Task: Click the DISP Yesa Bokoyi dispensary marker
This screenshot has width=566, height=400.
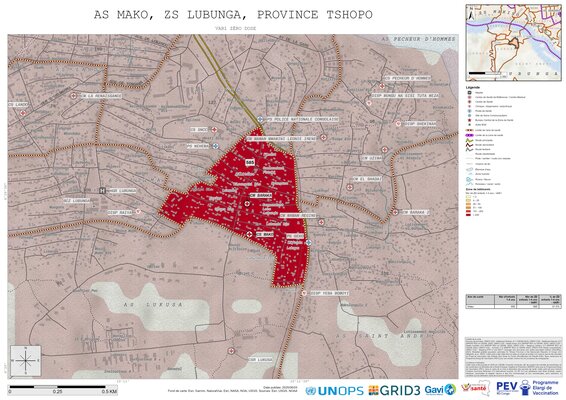Action: click(305, 294)
